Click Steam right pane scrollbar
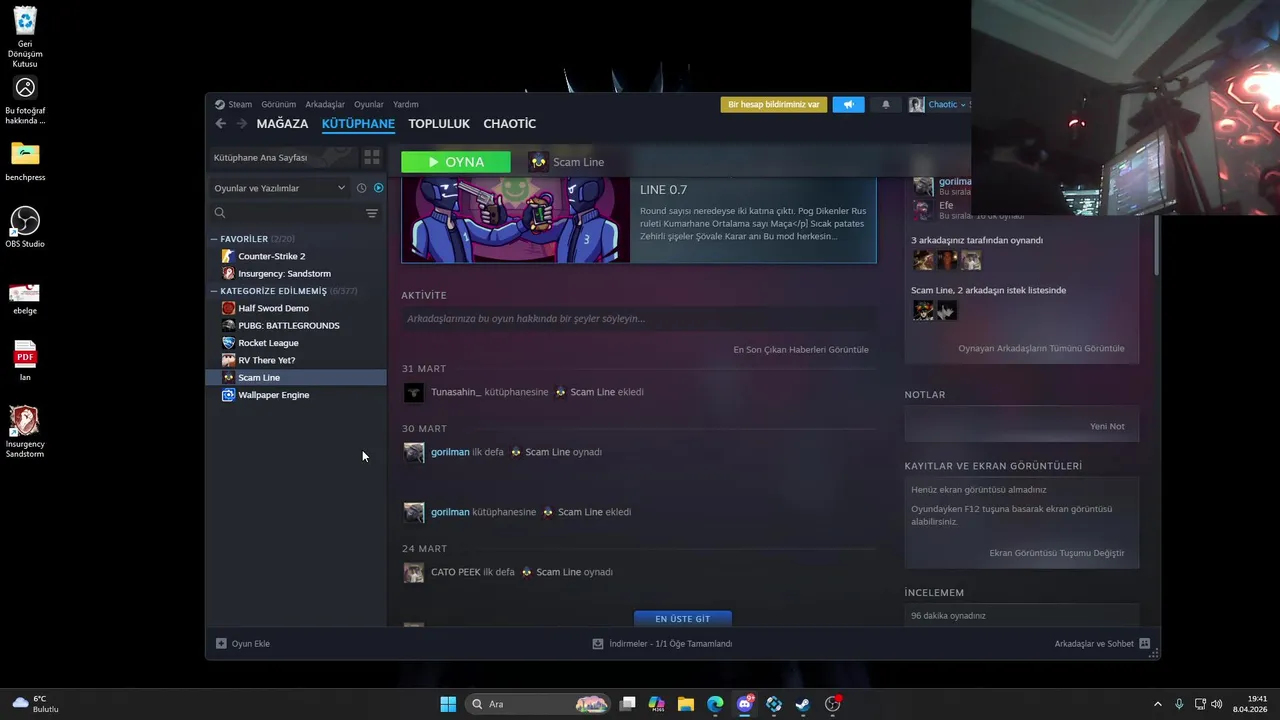 (x=1157, y=245)
